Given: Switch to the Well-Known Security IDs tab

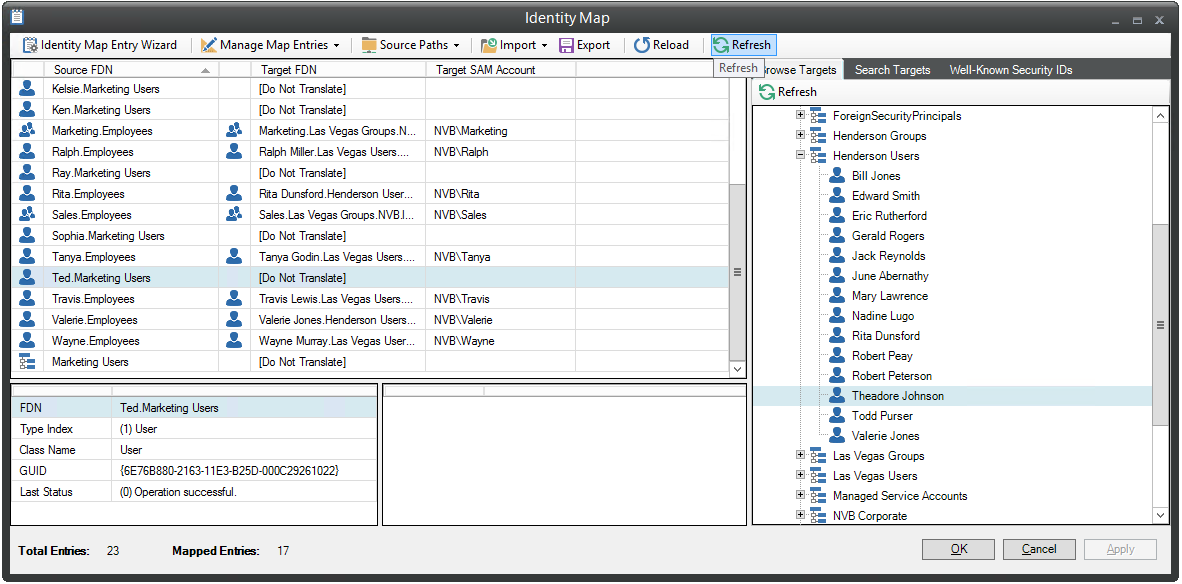Looking at the screenshot, I should point(1010,70).
